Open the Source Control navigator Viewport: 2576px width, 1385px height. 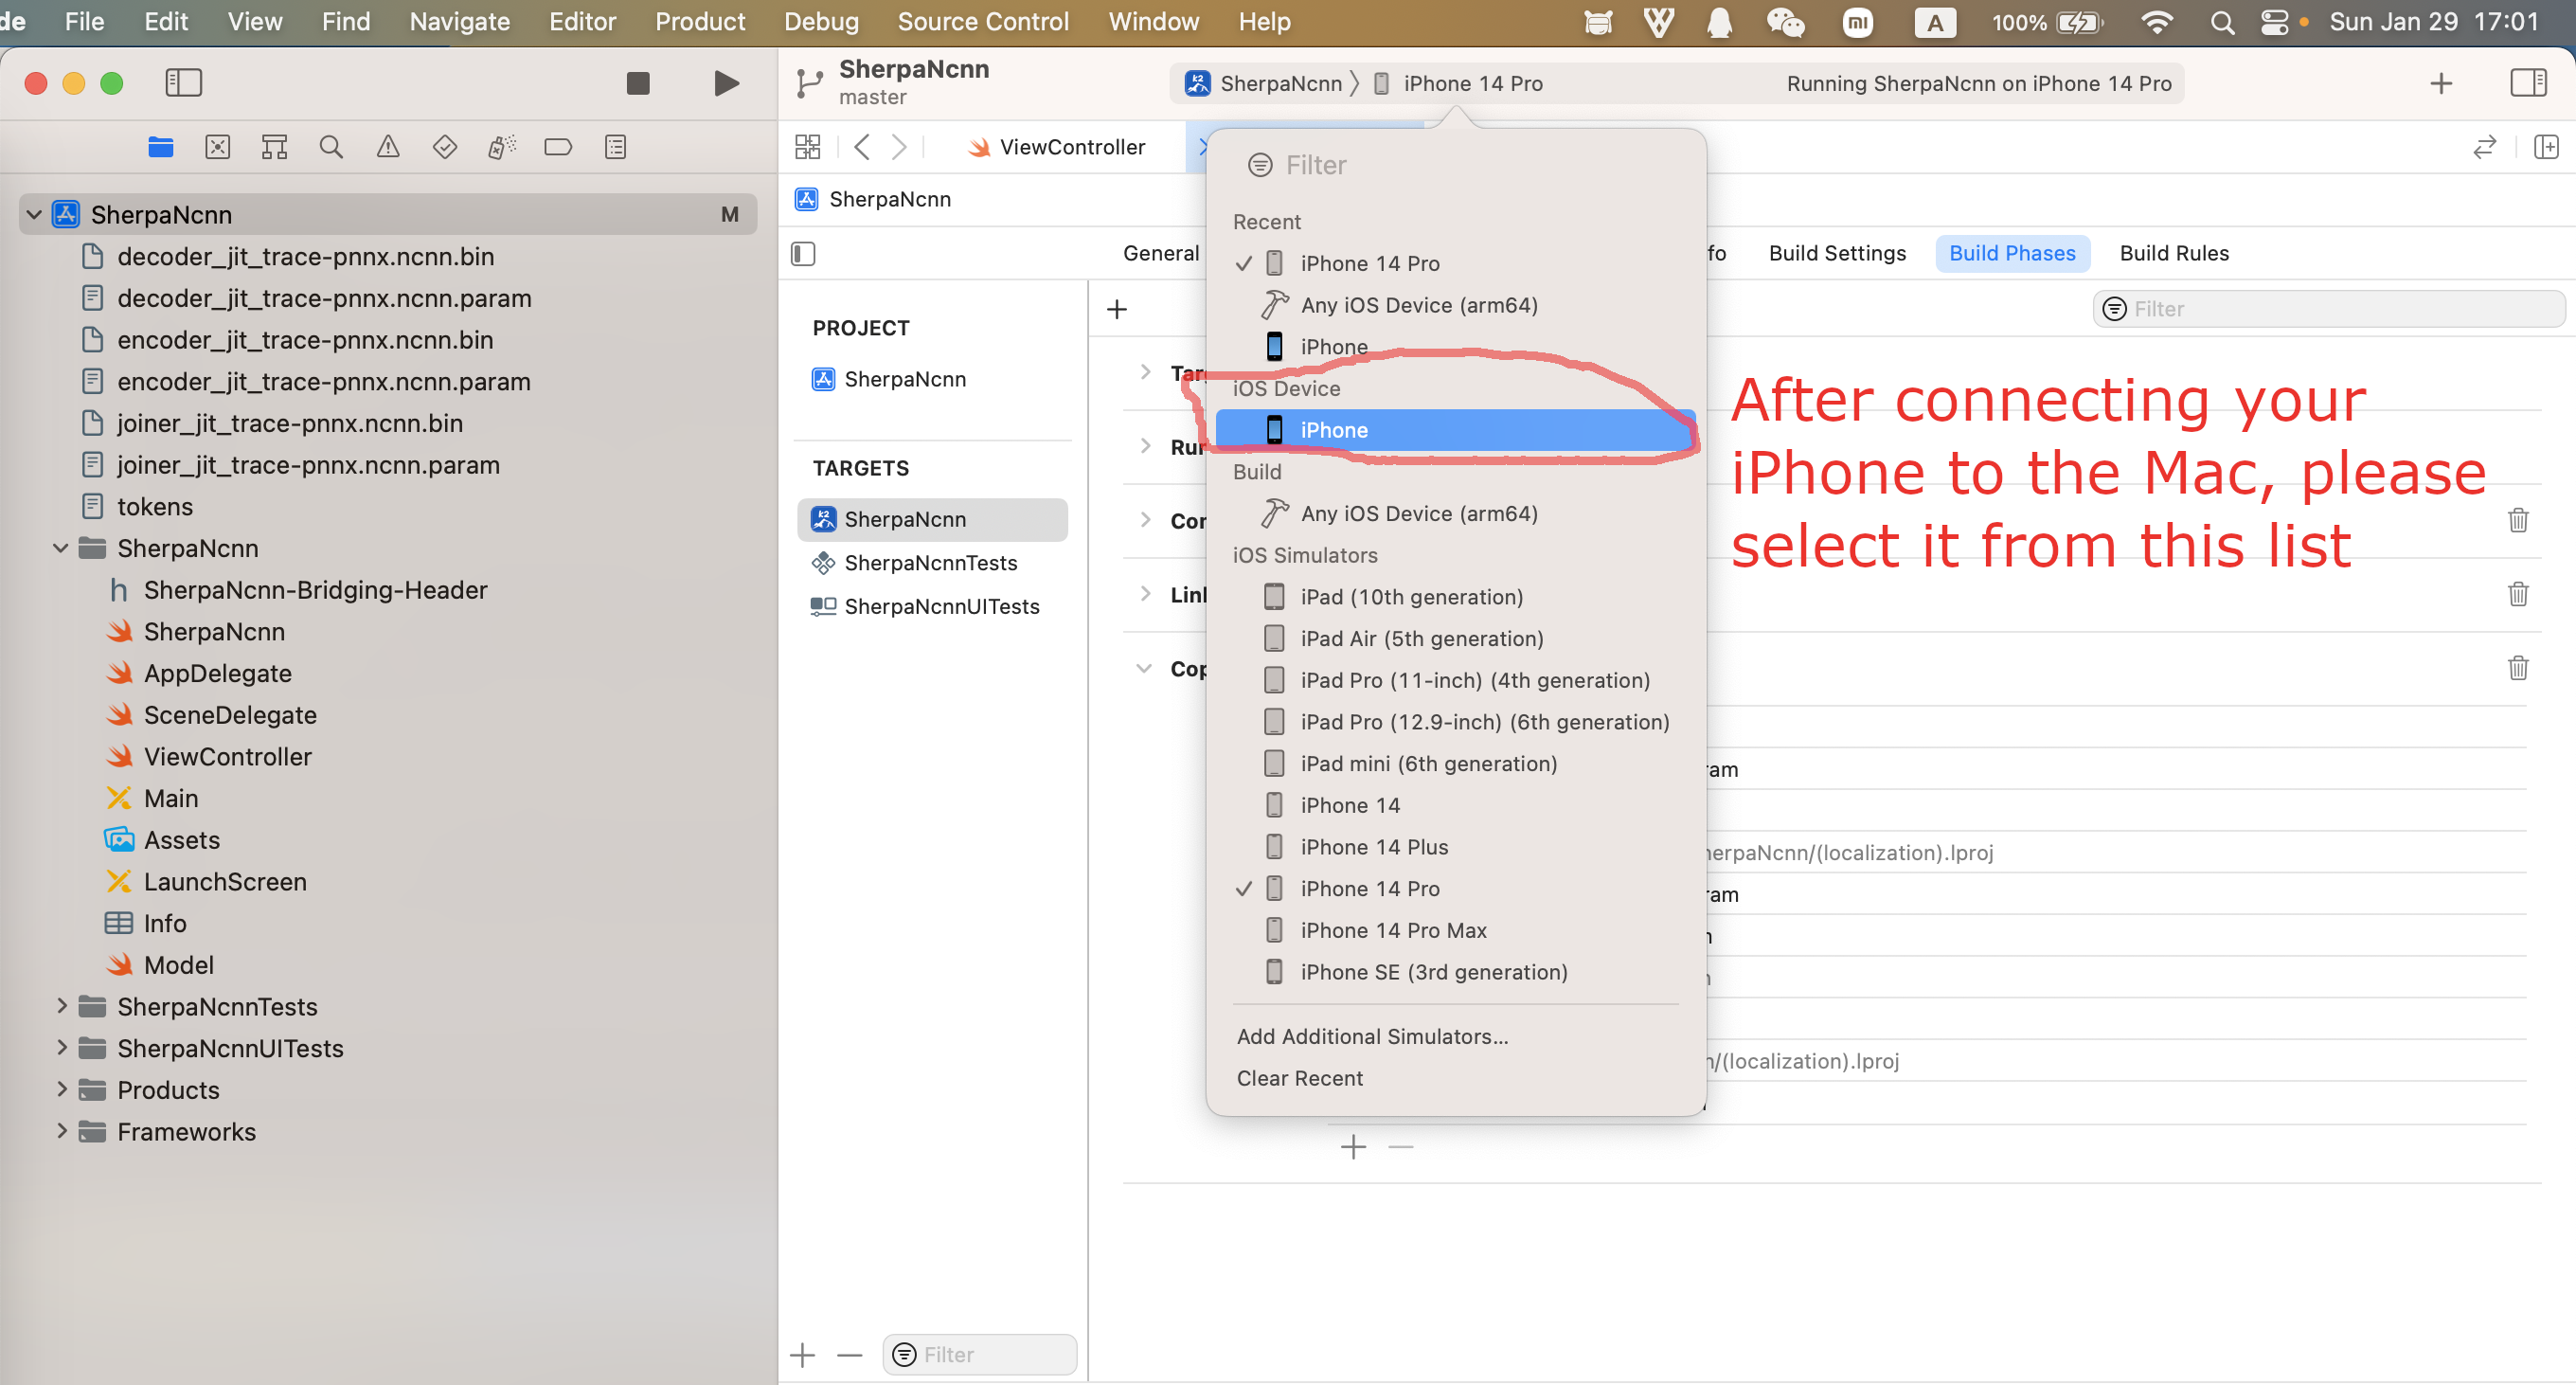click(217, 148)
